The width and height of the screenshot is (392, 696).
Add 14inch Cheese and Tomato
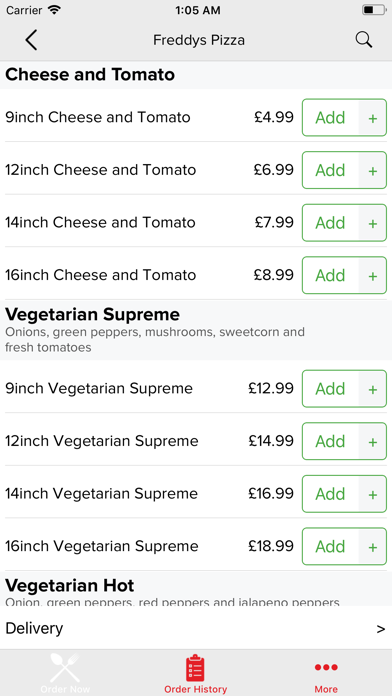pyautogui.click(x=330, y=223)
